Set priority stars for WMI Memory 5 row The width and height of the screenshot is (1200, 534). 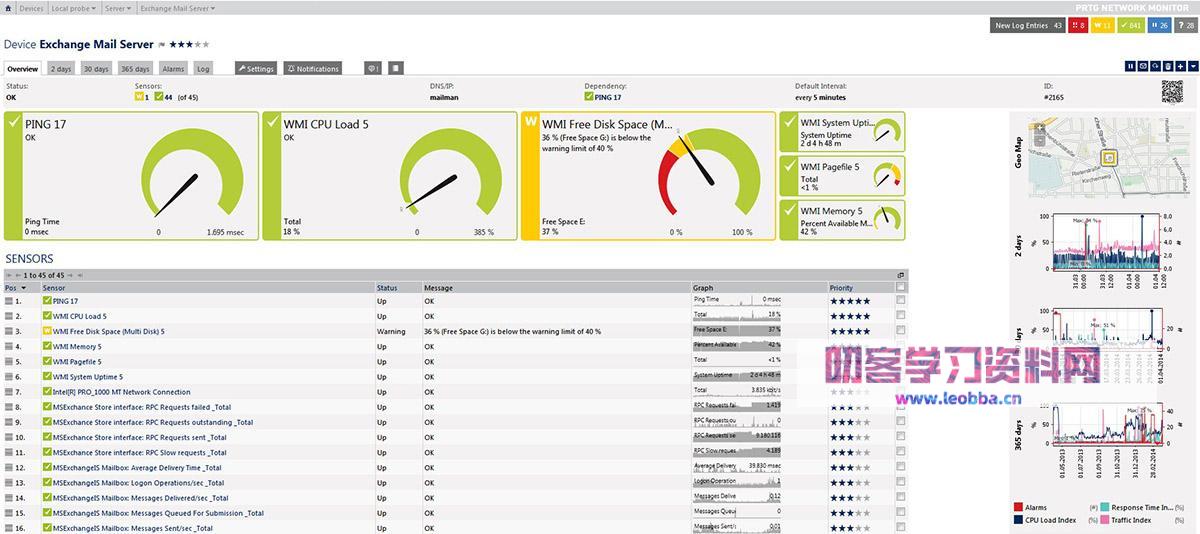tap(849, 346)
